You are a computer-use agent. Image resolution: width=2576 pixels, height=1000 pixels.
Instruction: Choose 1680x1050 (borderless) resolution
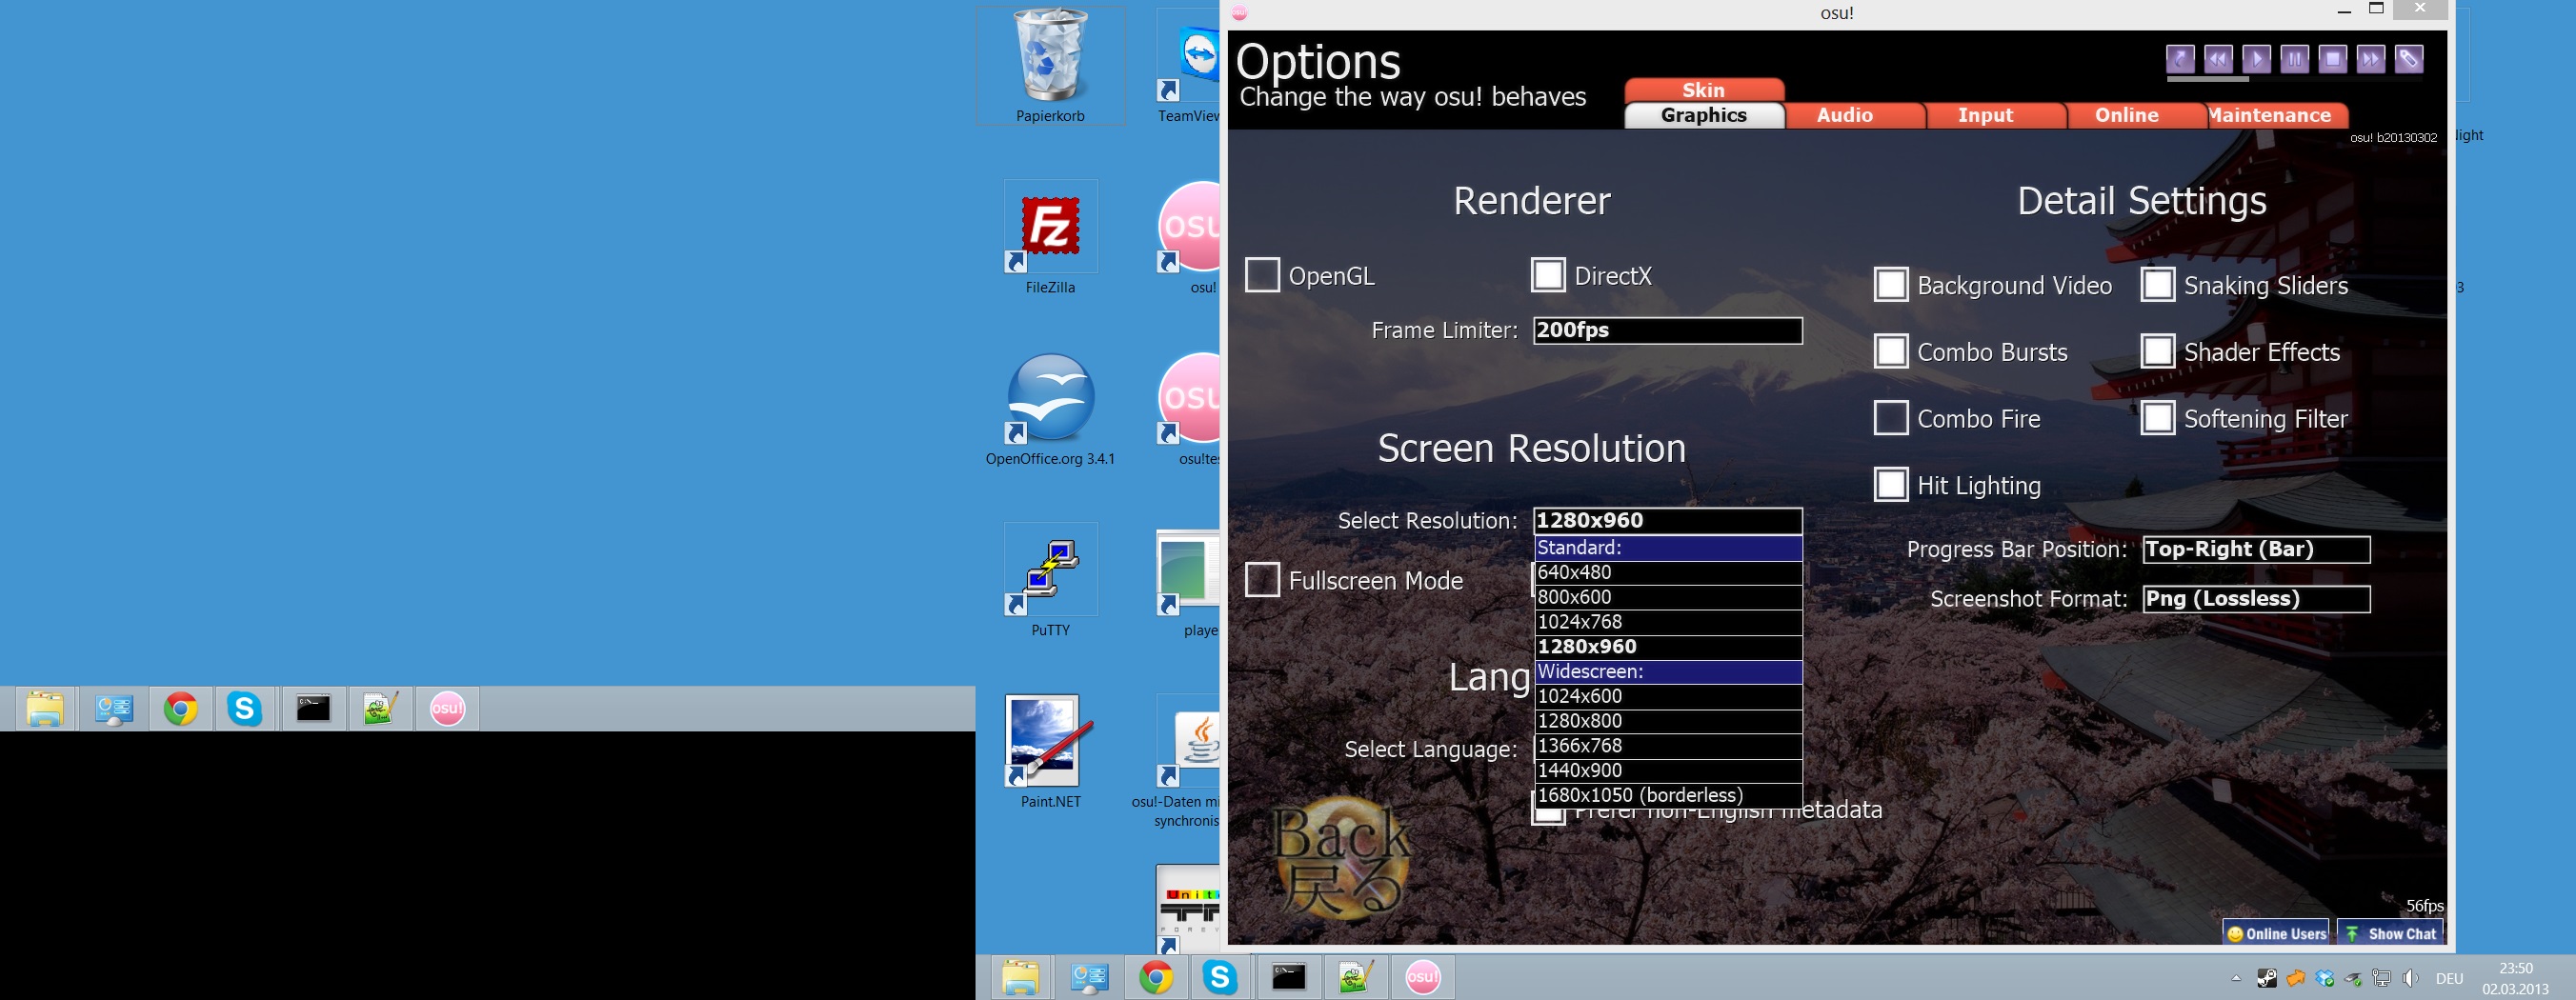[x=1668, y=795]
